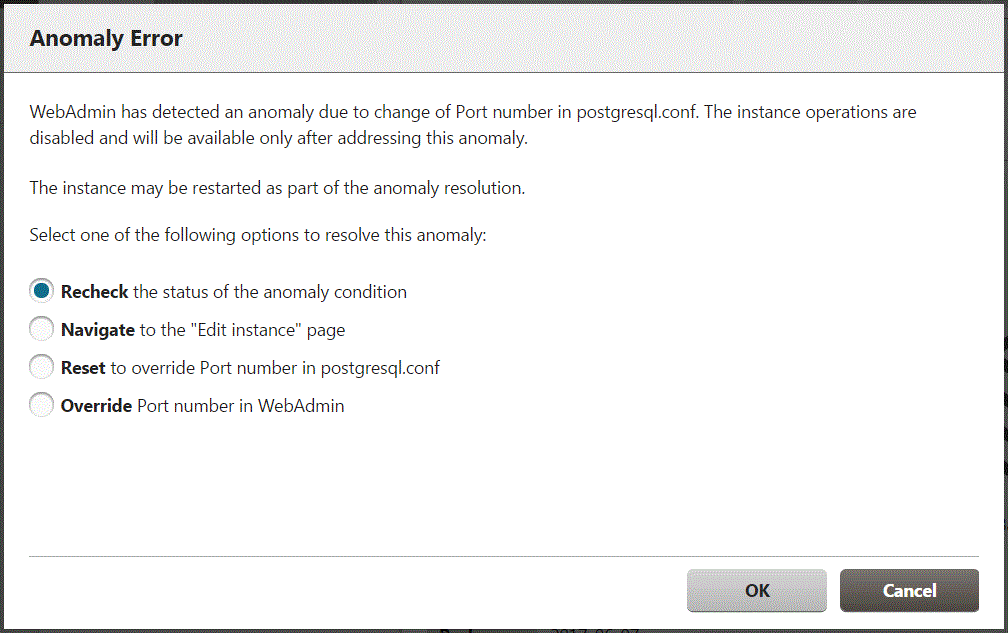Screen dimensions: 1008x633
Task: Enable the Override radio button
Action: [41, 405]
